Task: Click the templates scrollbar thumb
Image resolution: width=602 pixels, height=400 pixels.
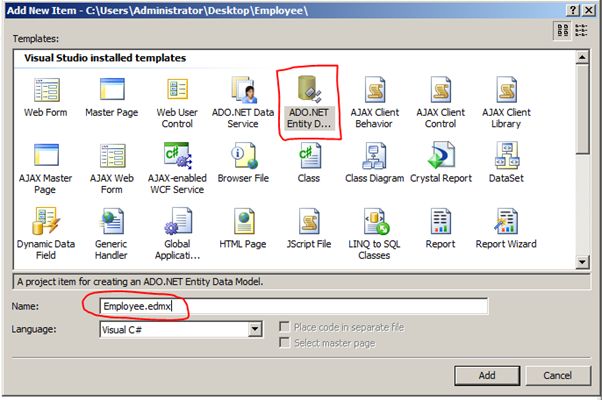Action: 582,109
